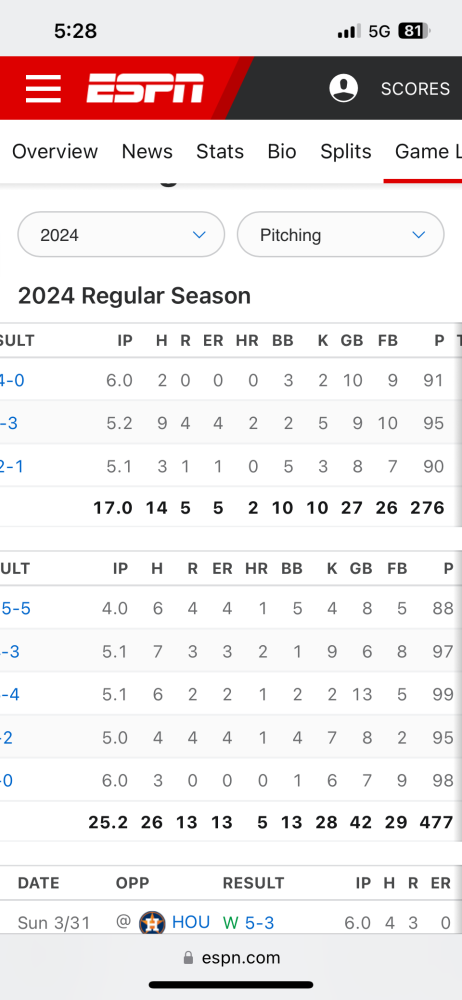Open the HOU opponent team link

tap(191, 923)
